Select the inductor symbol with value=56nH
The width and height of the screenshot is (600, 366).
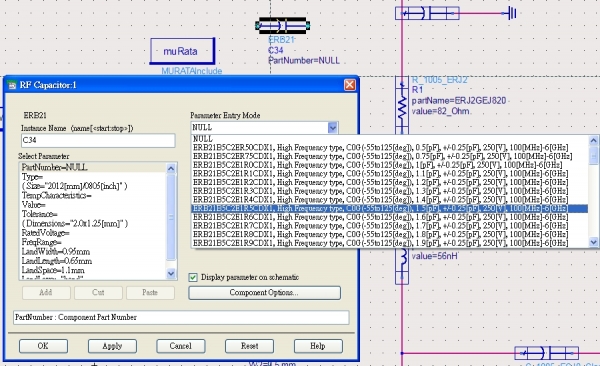click(x=402, y=266)
